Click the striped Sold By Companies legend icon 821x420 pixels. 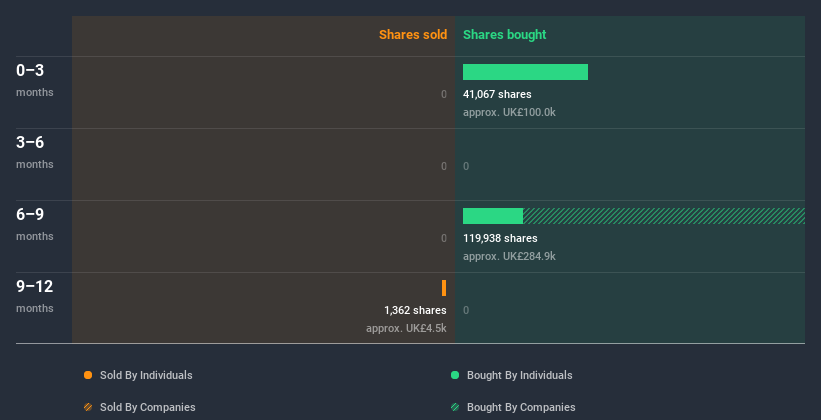tap(88, 407)
